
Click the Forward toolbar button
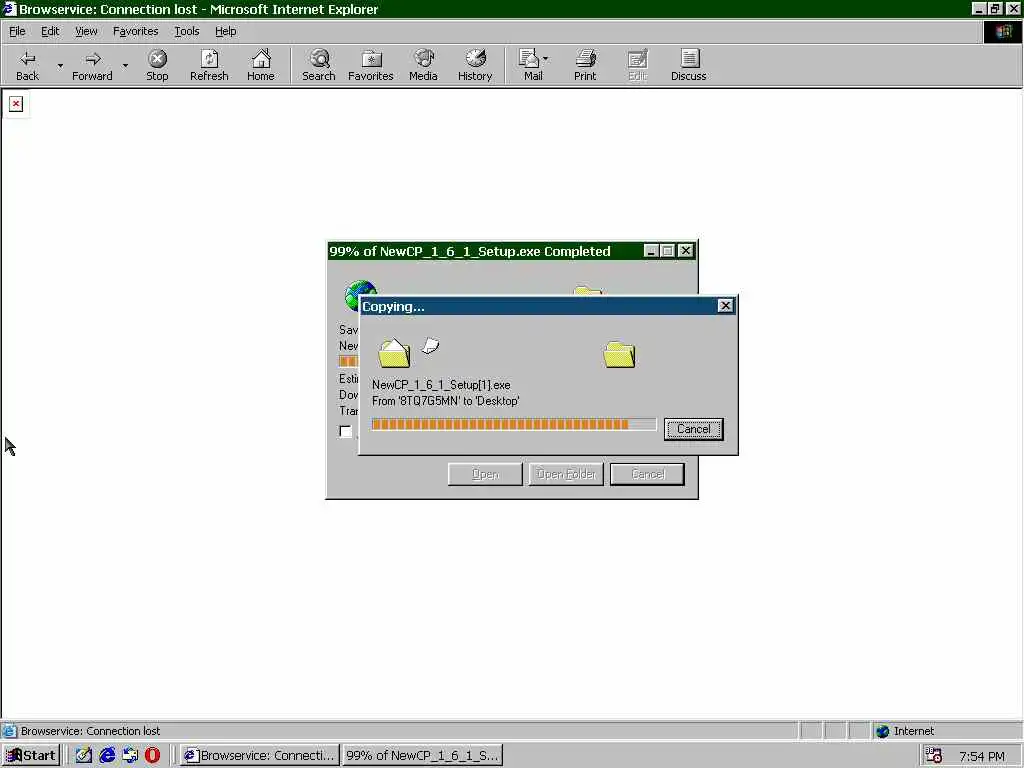click(x=92, y=65)
